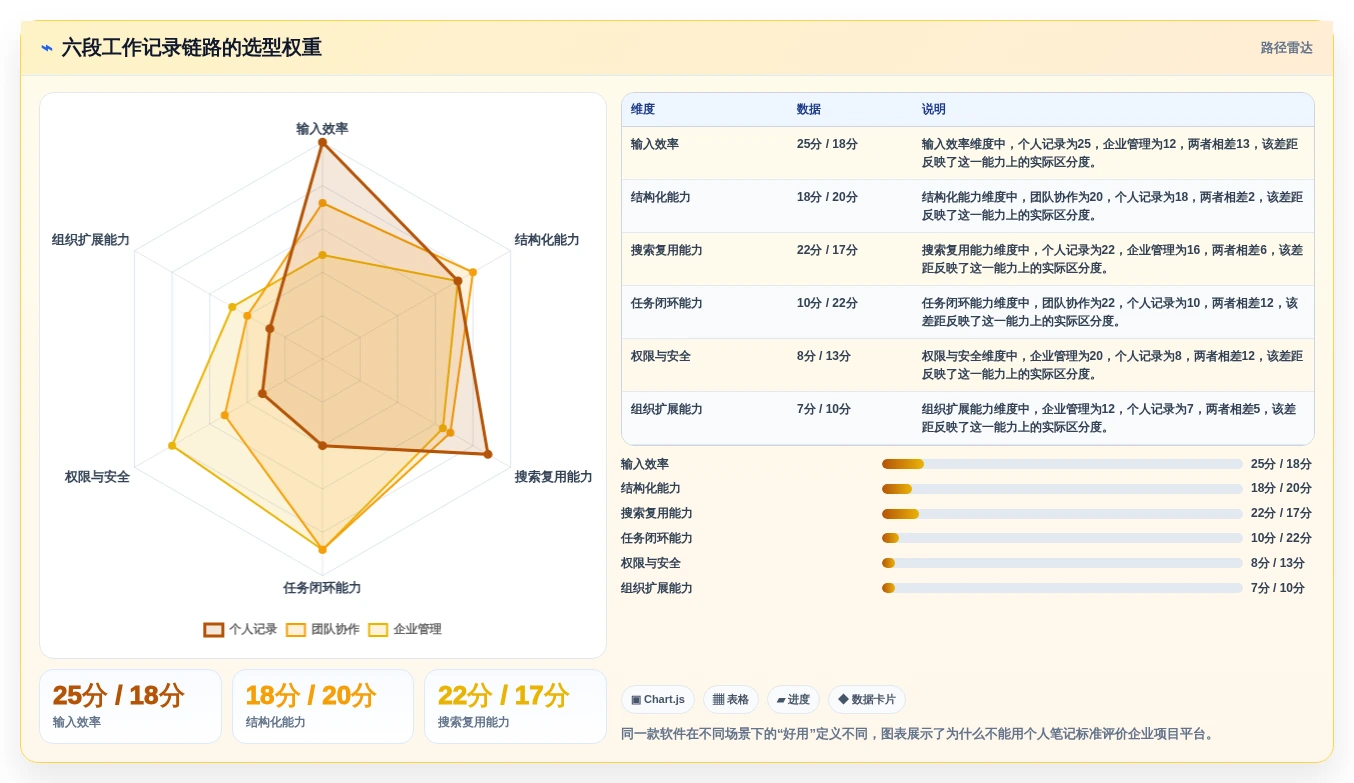This screenshot has width=1354, height=783.
Task: Click the 22分 / 17分 table cell
Action: coord(827,250)
